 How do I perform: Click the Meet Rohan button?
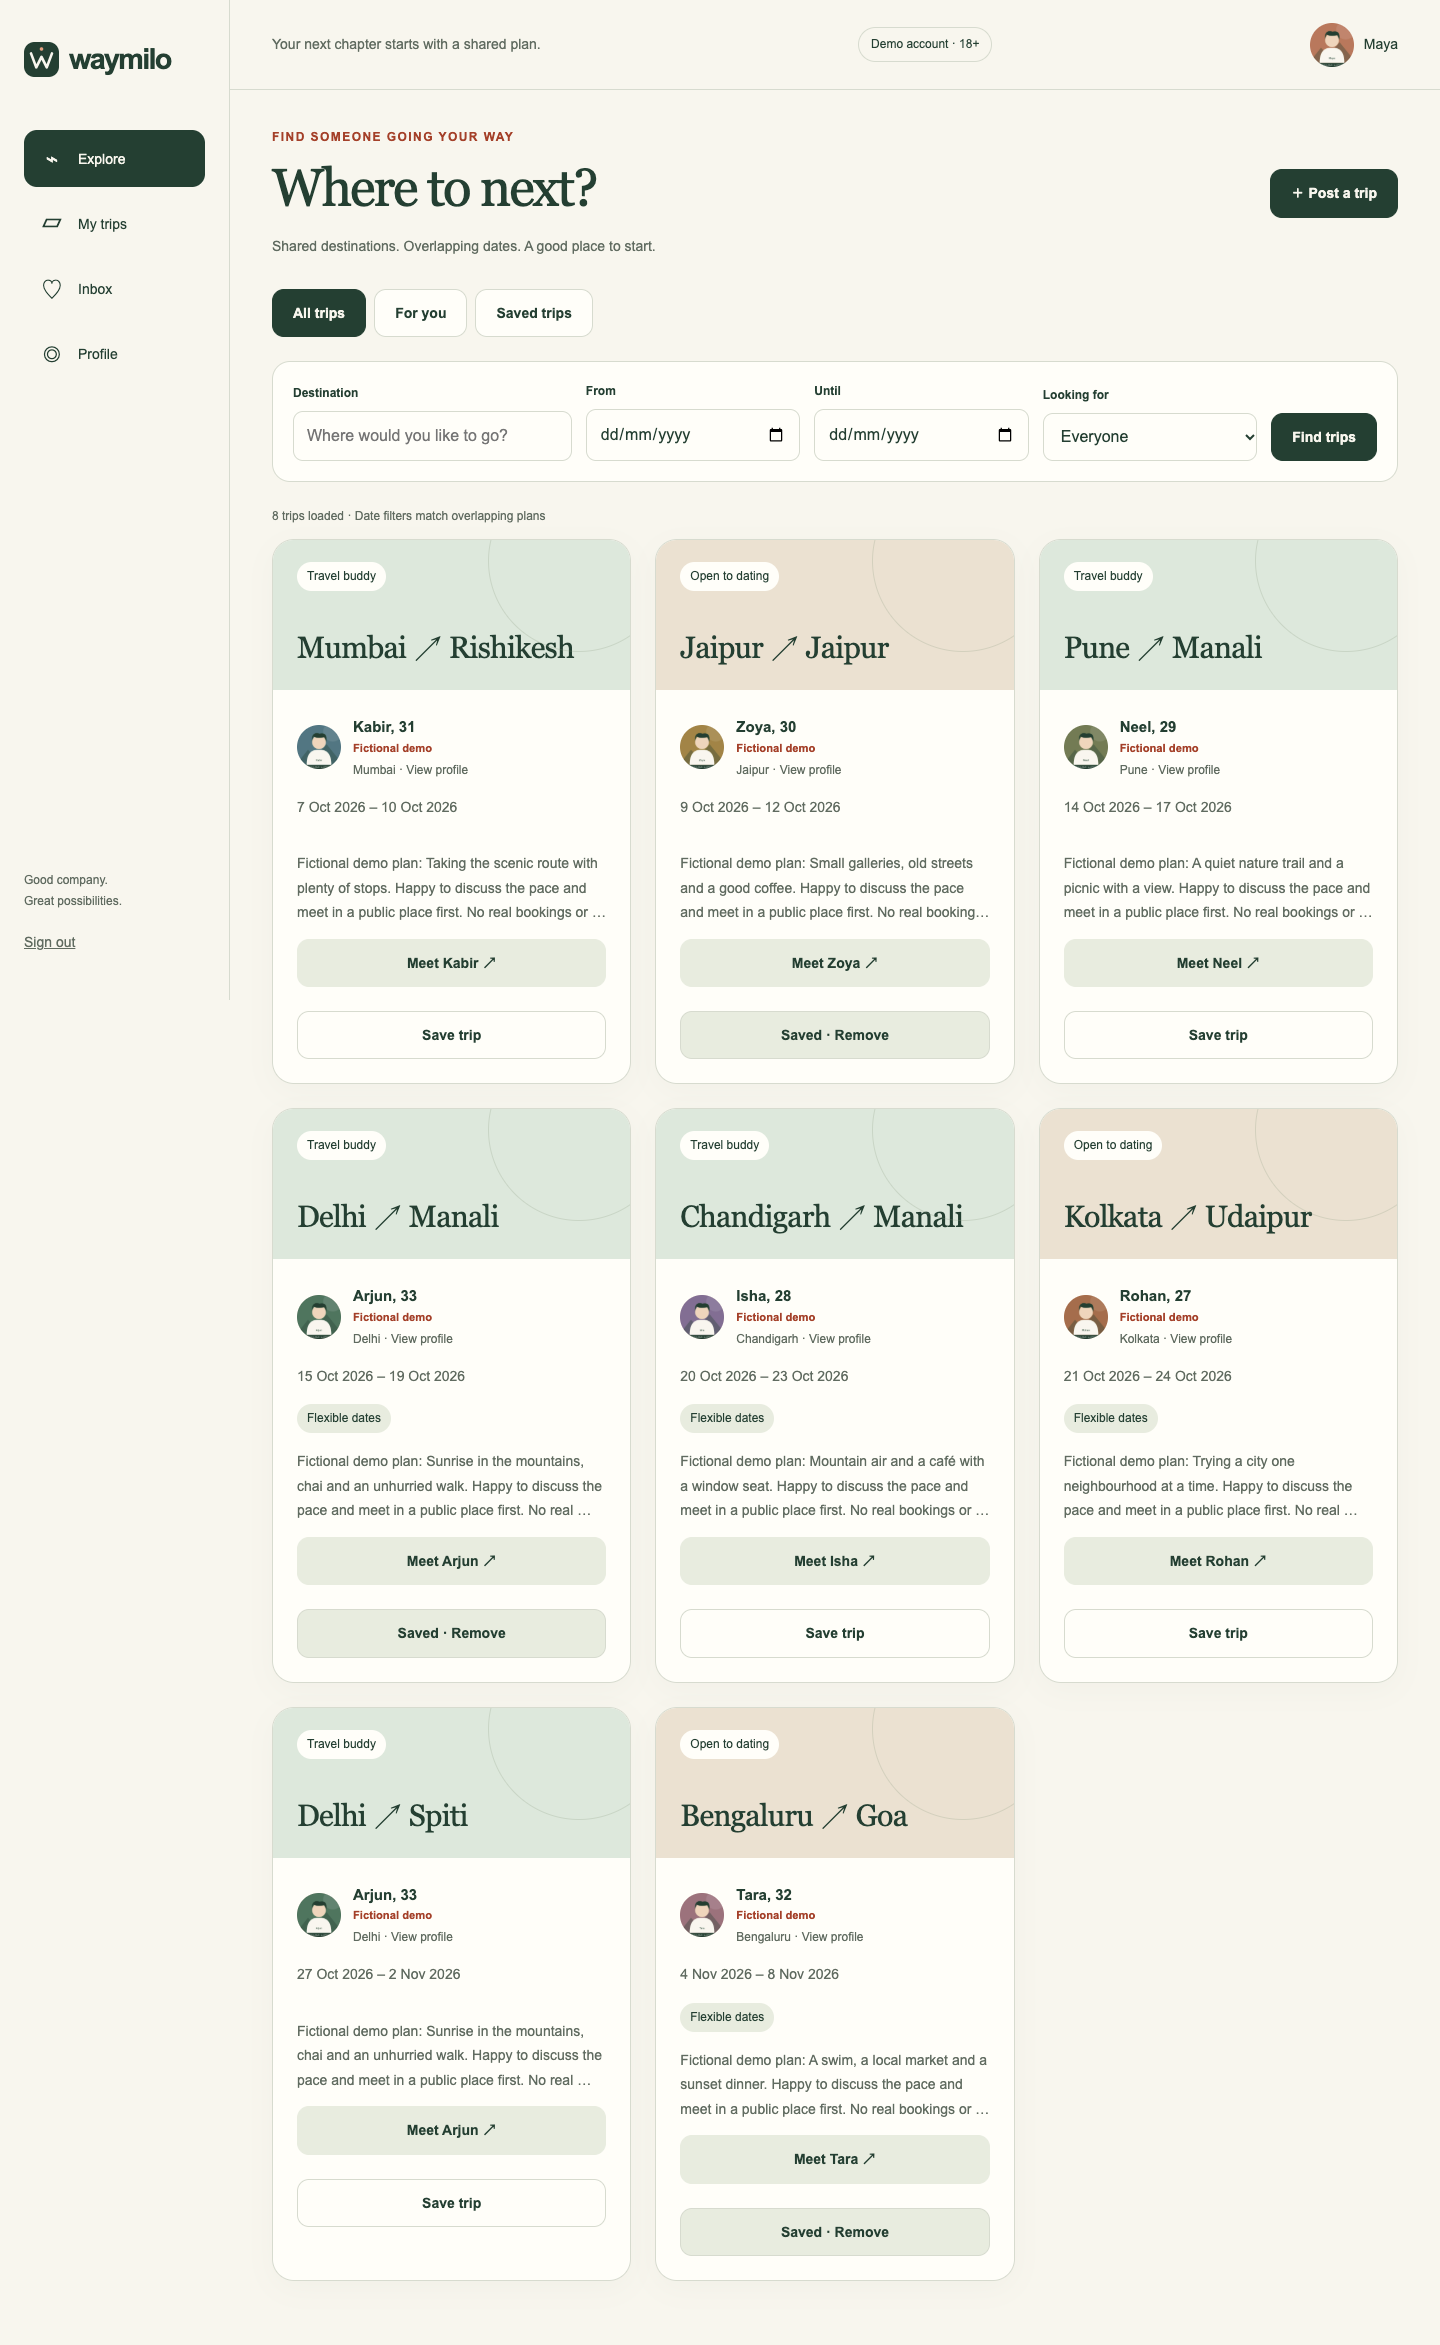coord(1218,1561)
